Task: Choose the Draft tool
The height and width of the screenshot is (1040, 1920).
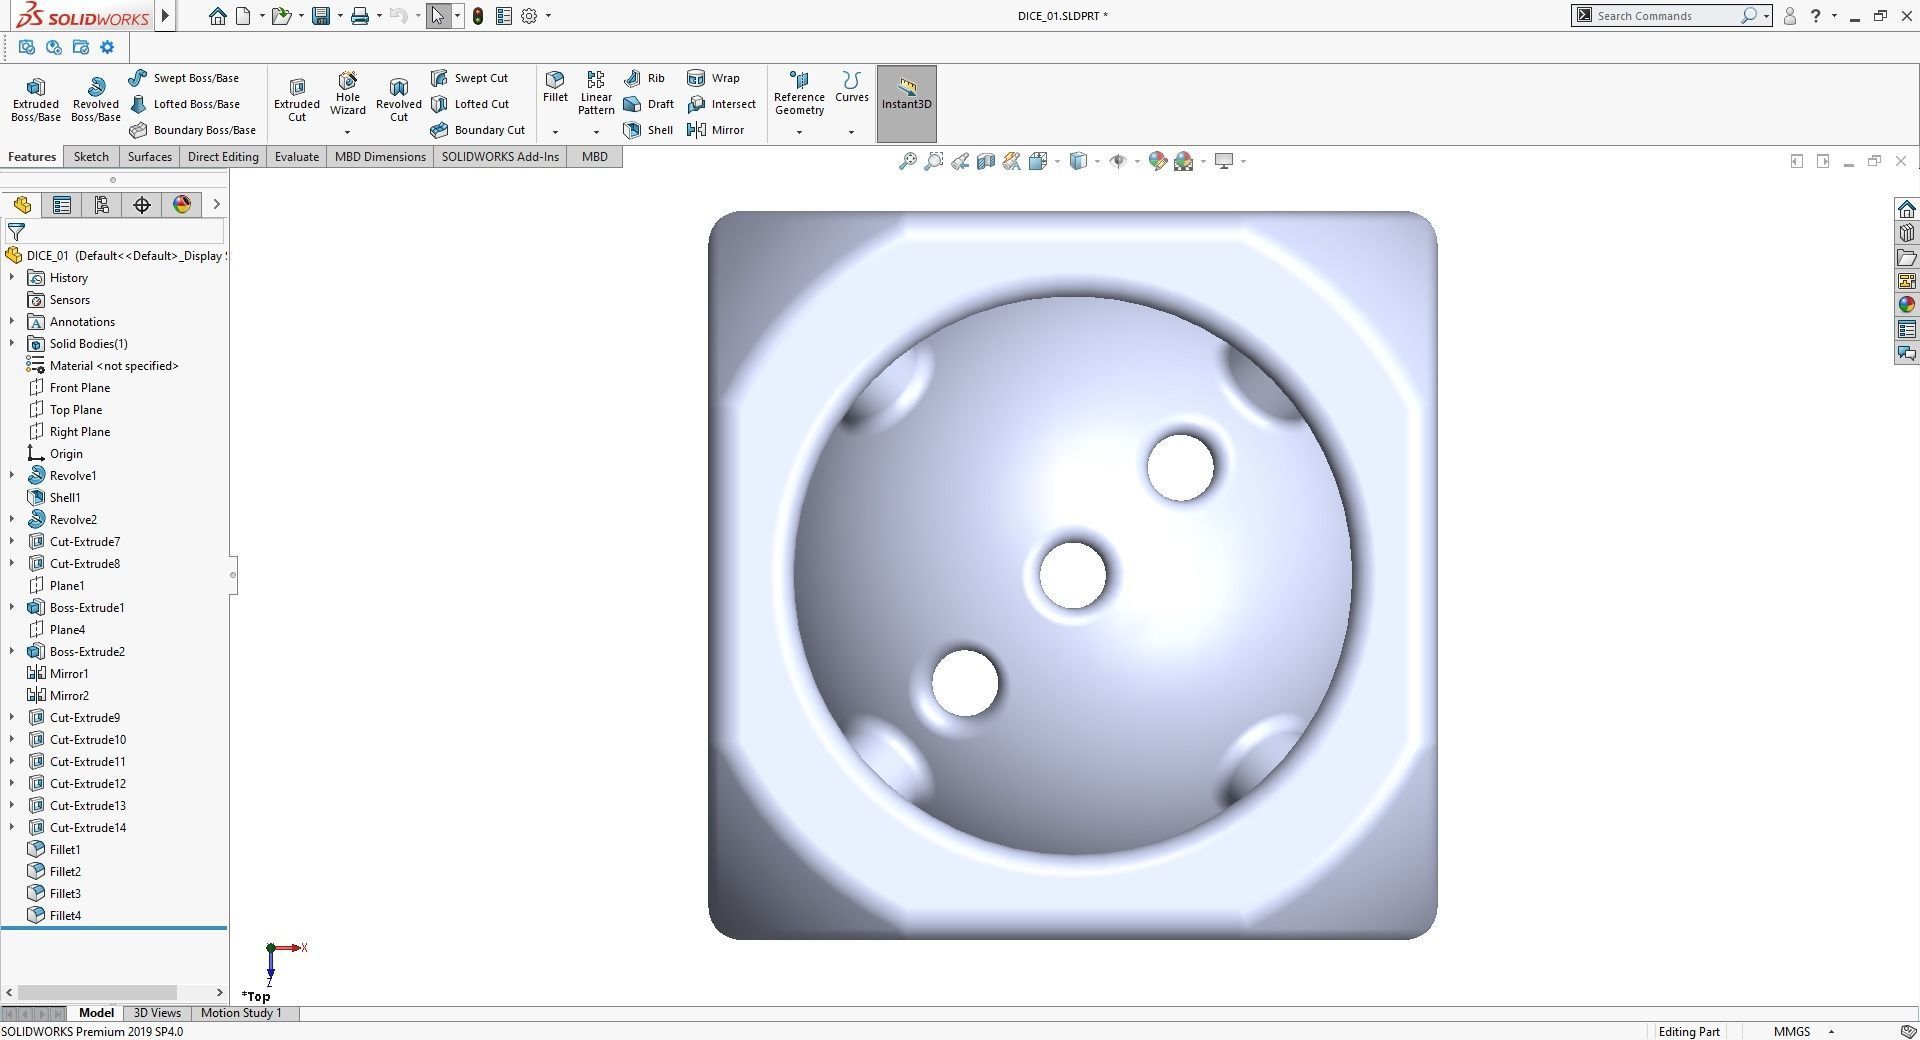Action: [x=648, y=104]
